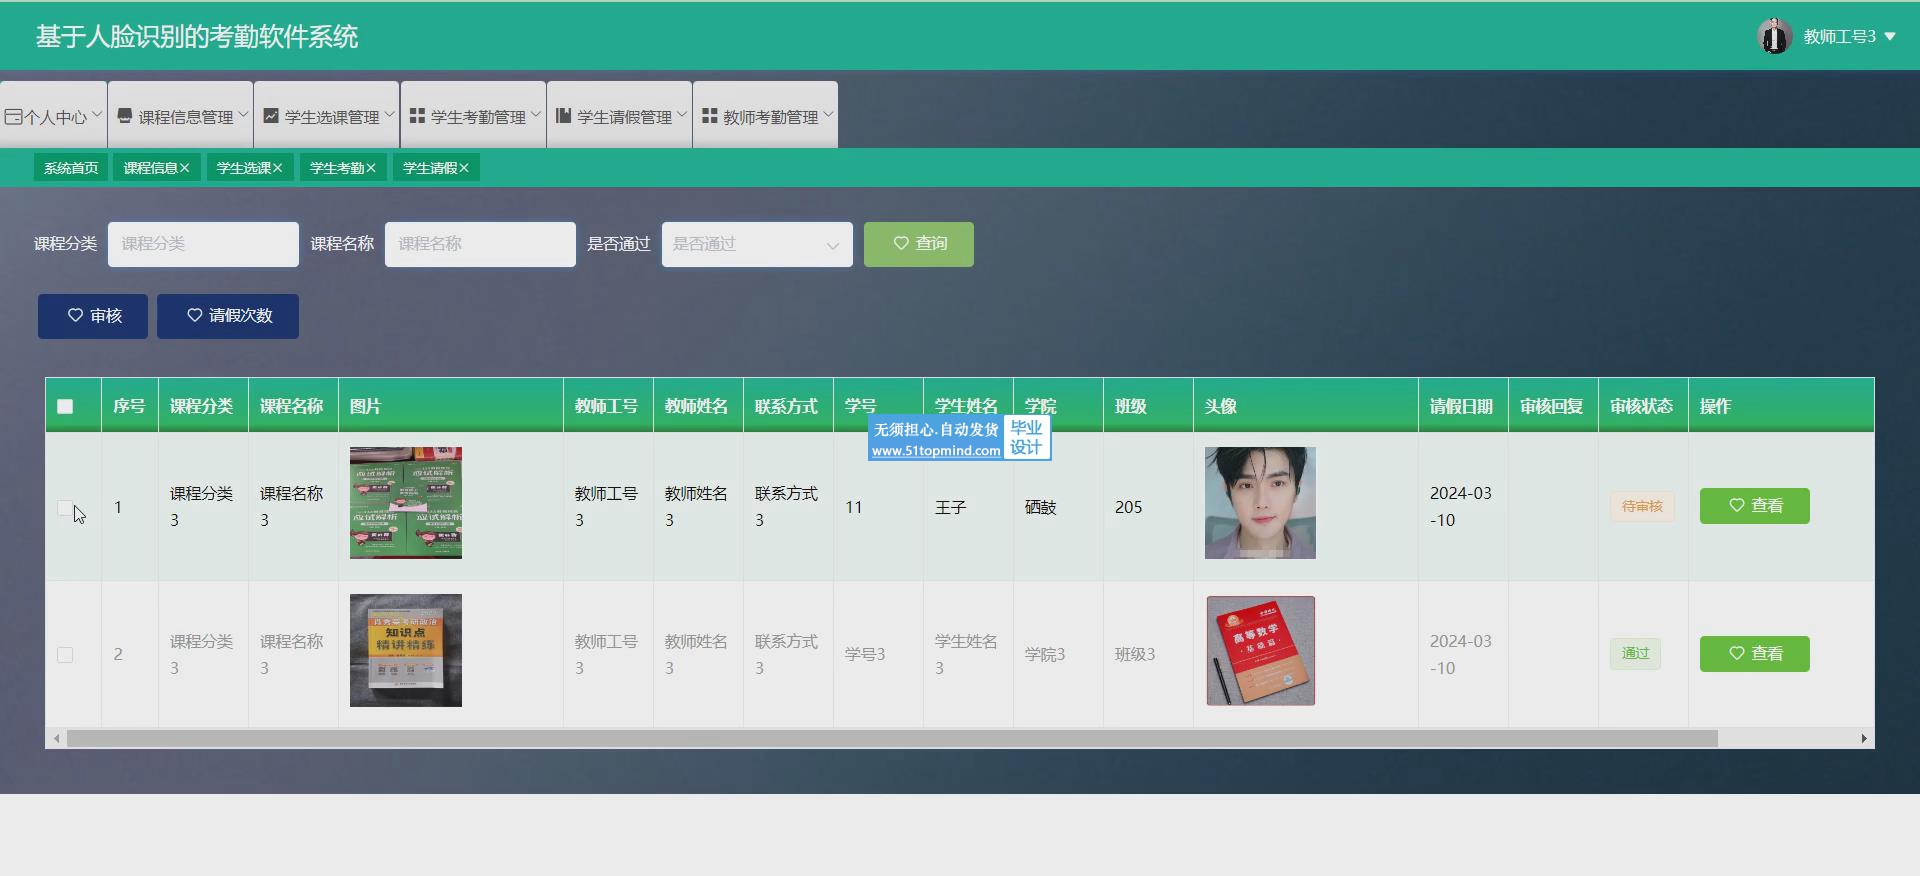
Task: Click the system title 基于人脸识别的考勤软件系统
Action: [197, 37]
